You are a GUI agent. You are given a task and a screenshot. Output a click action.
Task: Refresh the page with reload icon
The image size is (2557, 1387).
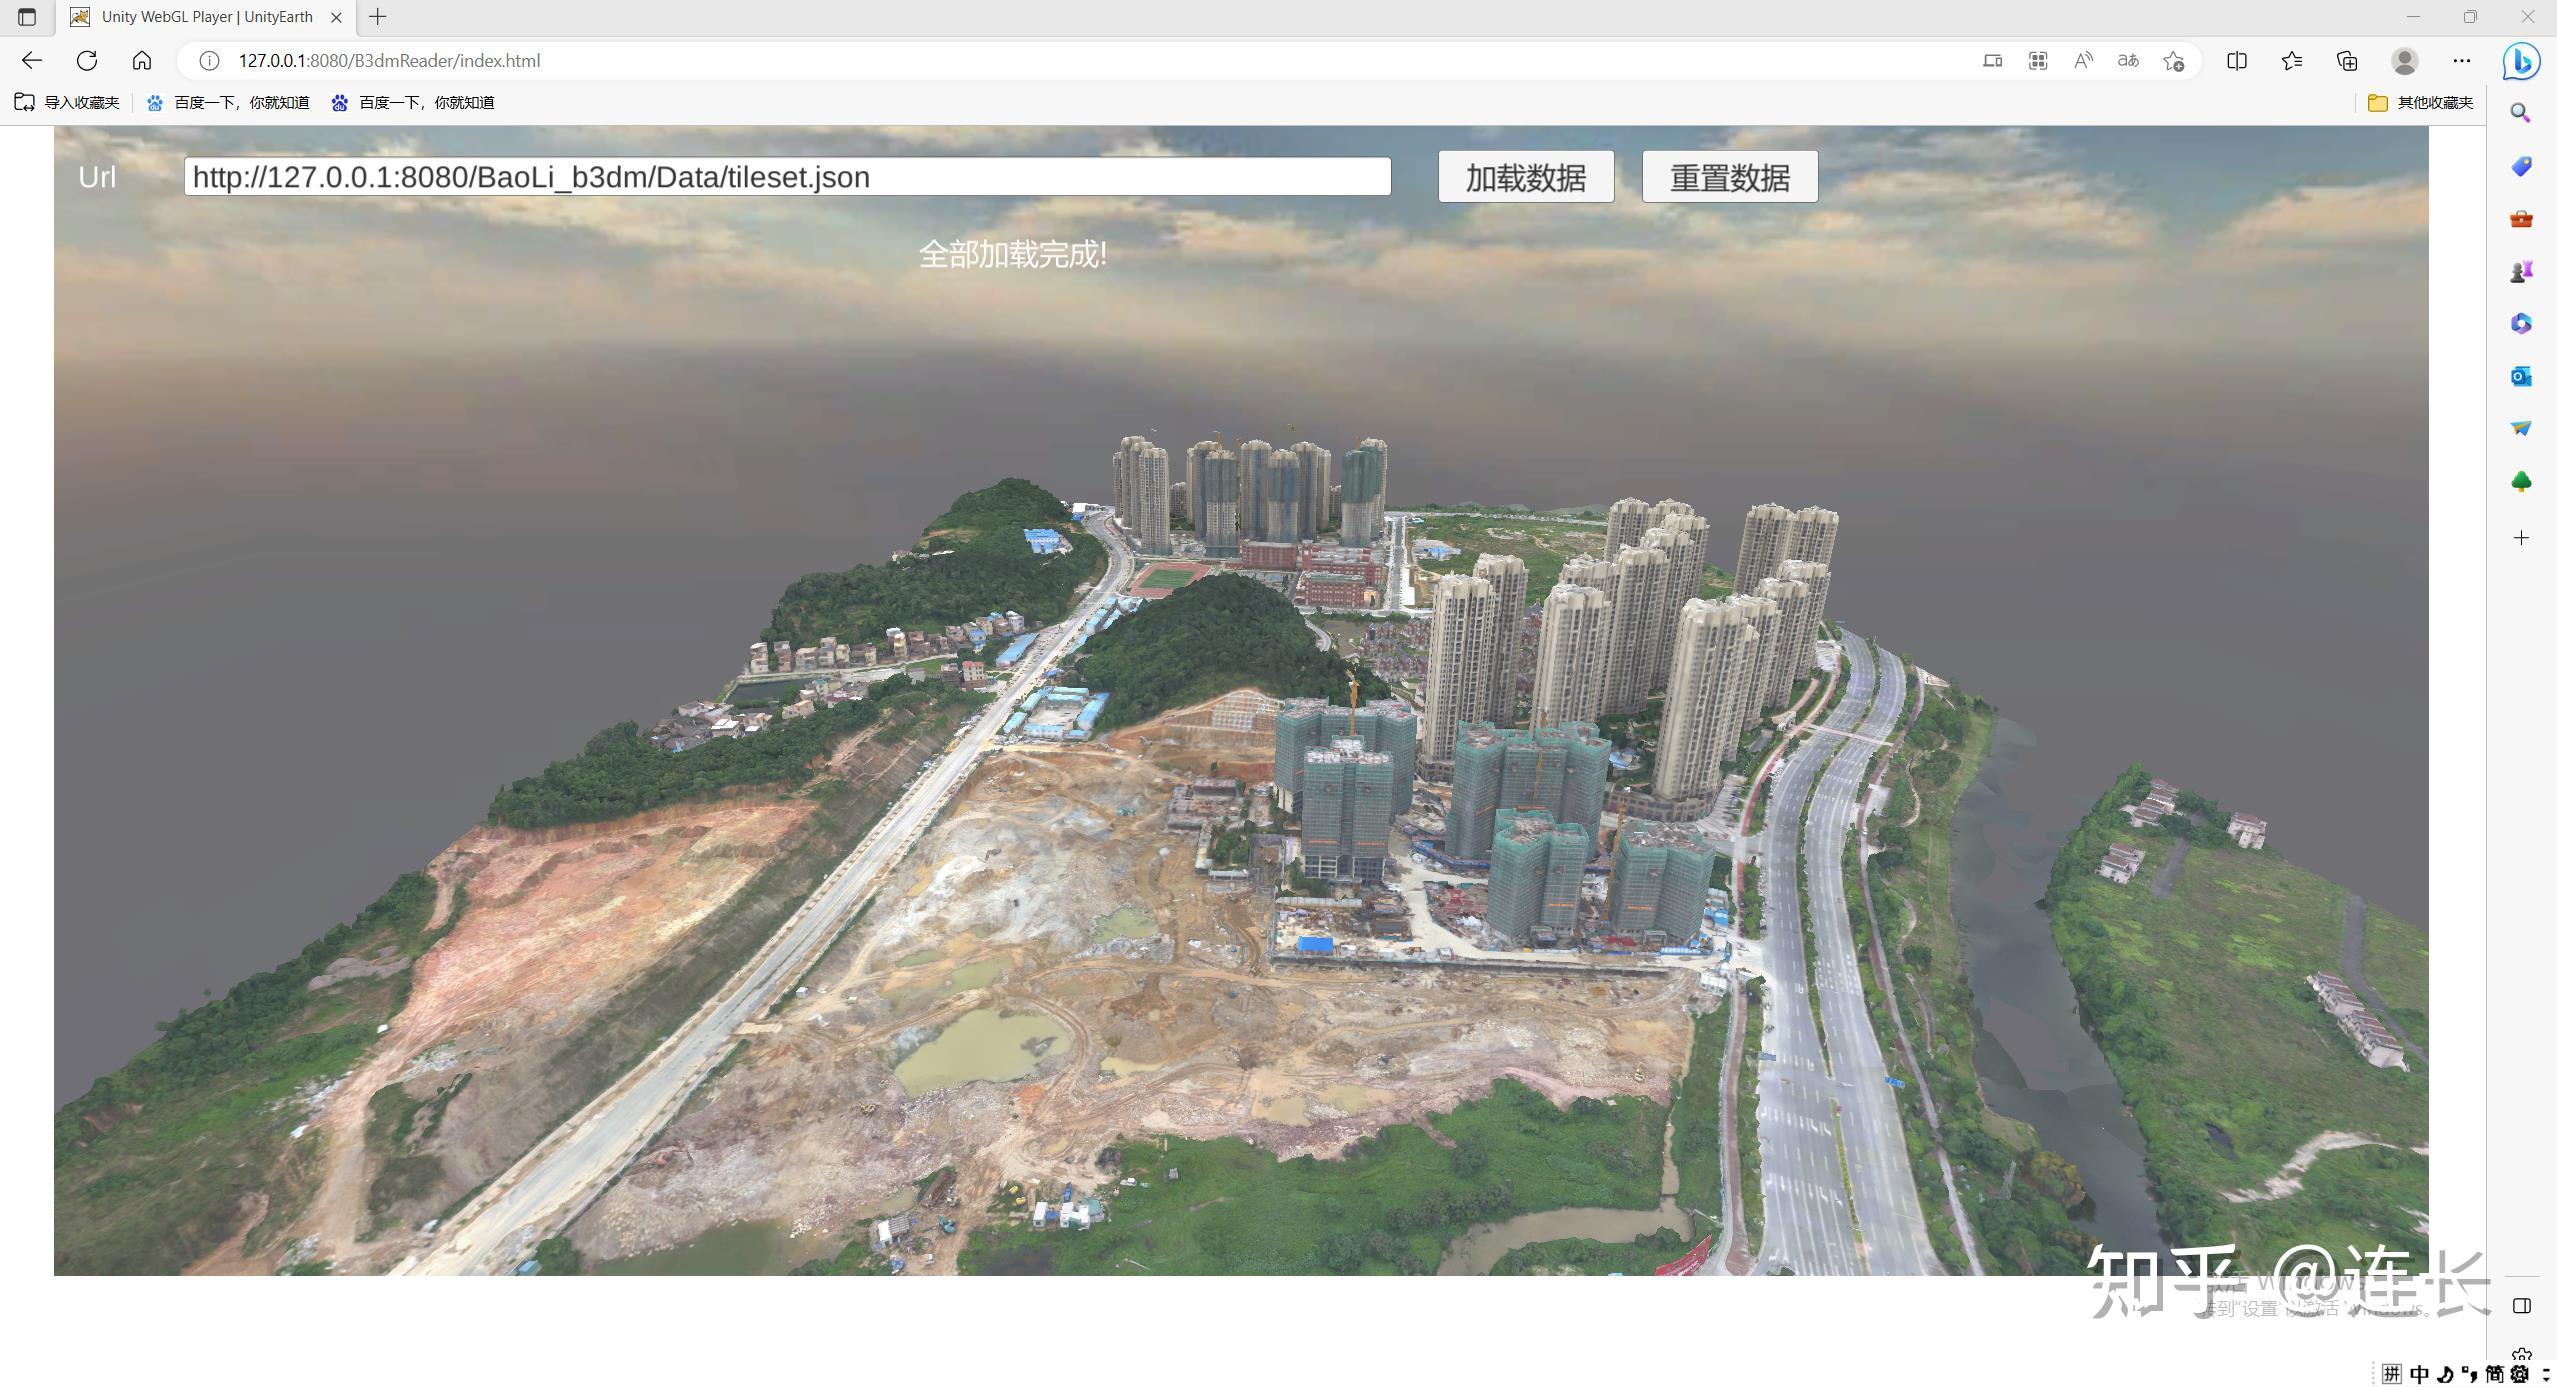coord(87,61)
